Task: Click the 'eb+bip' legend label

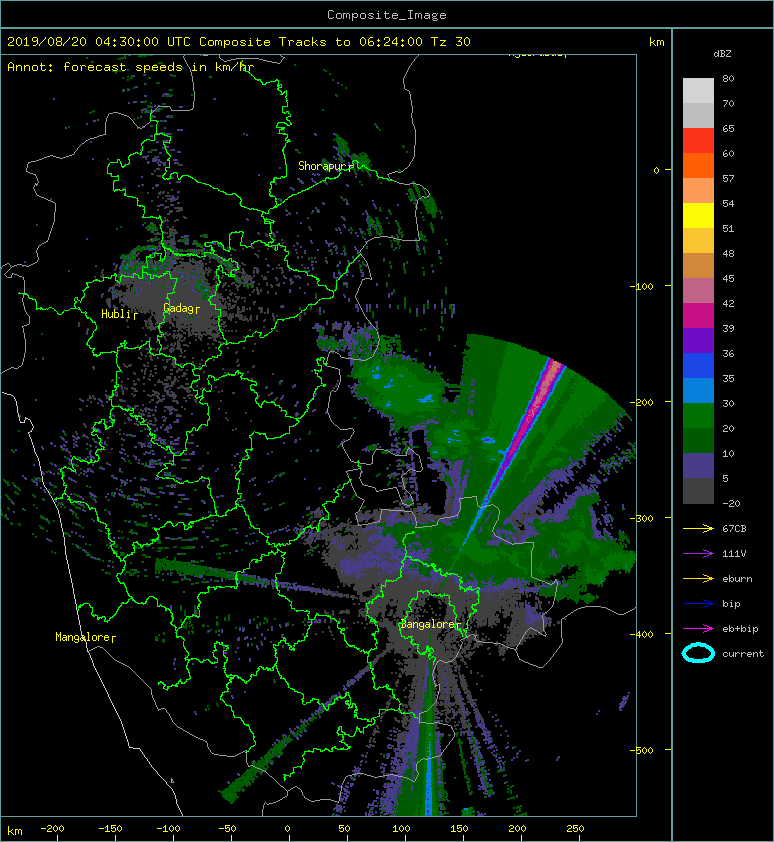Action: 740,628
